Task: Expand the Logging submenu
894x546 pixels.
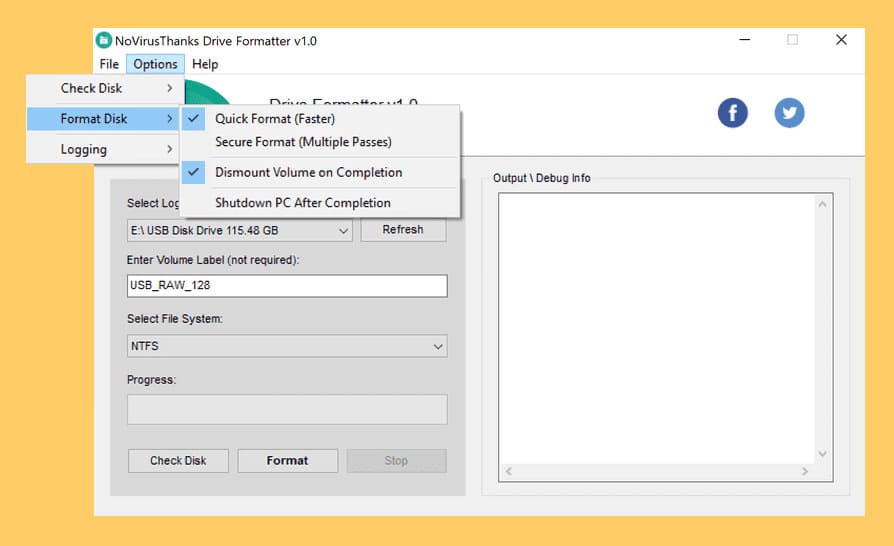Action: [103, 149]
